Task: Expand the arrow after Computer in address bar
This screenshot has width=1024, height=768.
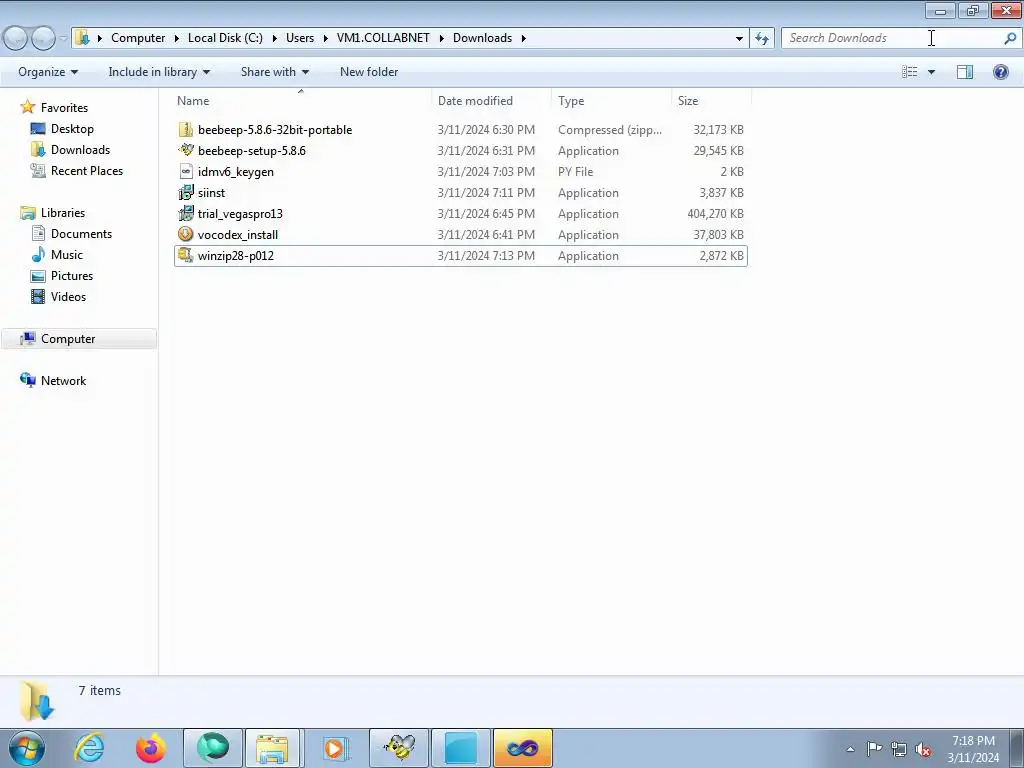Action: point(176,38)
